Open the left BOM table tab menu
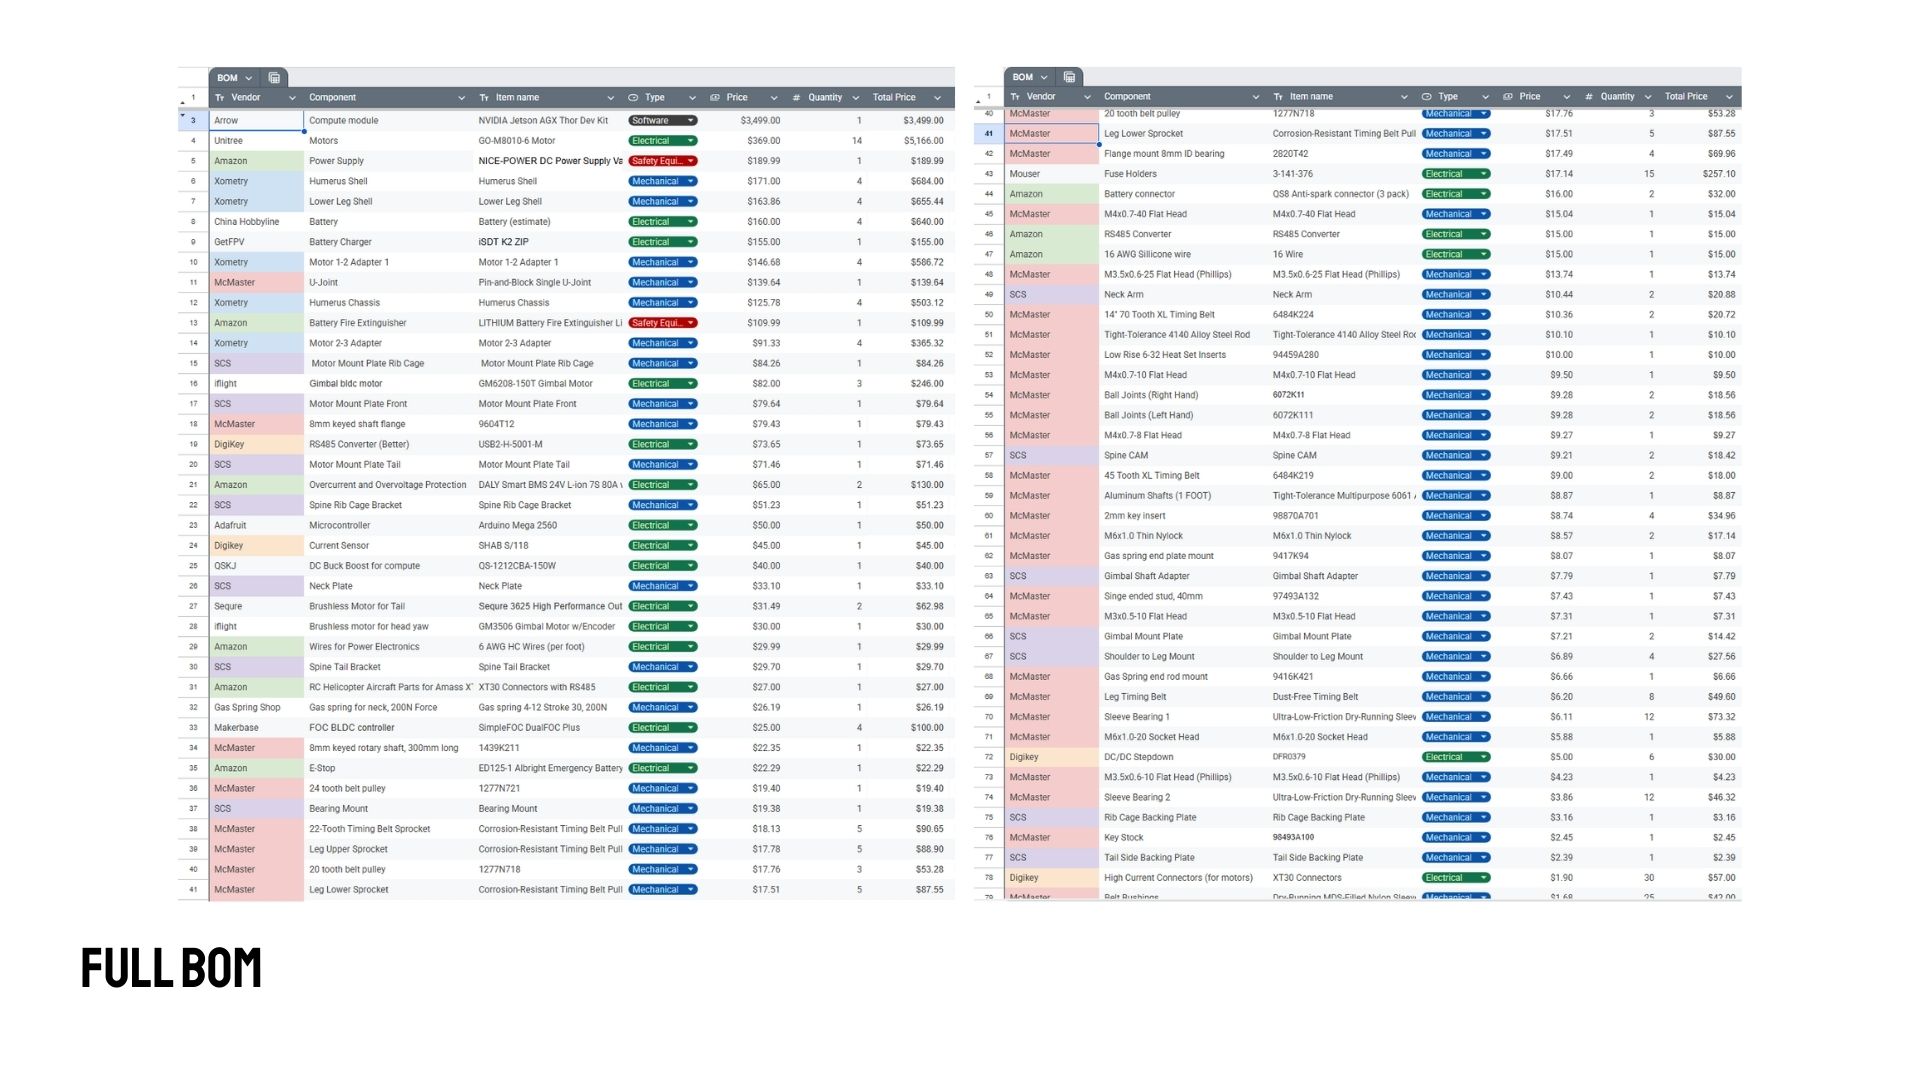The width and height of the screenshot is (1920, 1080). pyautogui.click(x=248, y=78)
